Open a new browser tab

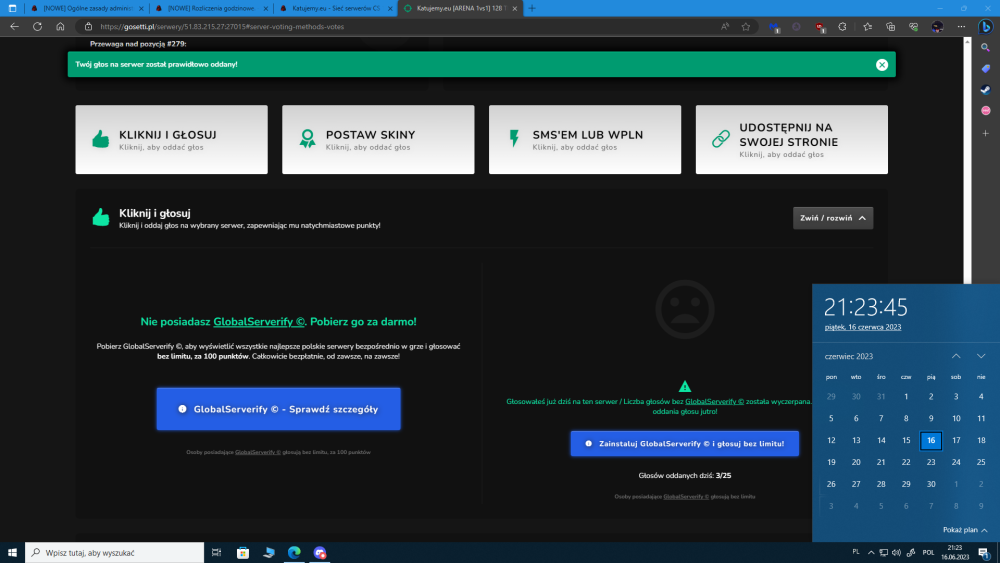point(532,8)
